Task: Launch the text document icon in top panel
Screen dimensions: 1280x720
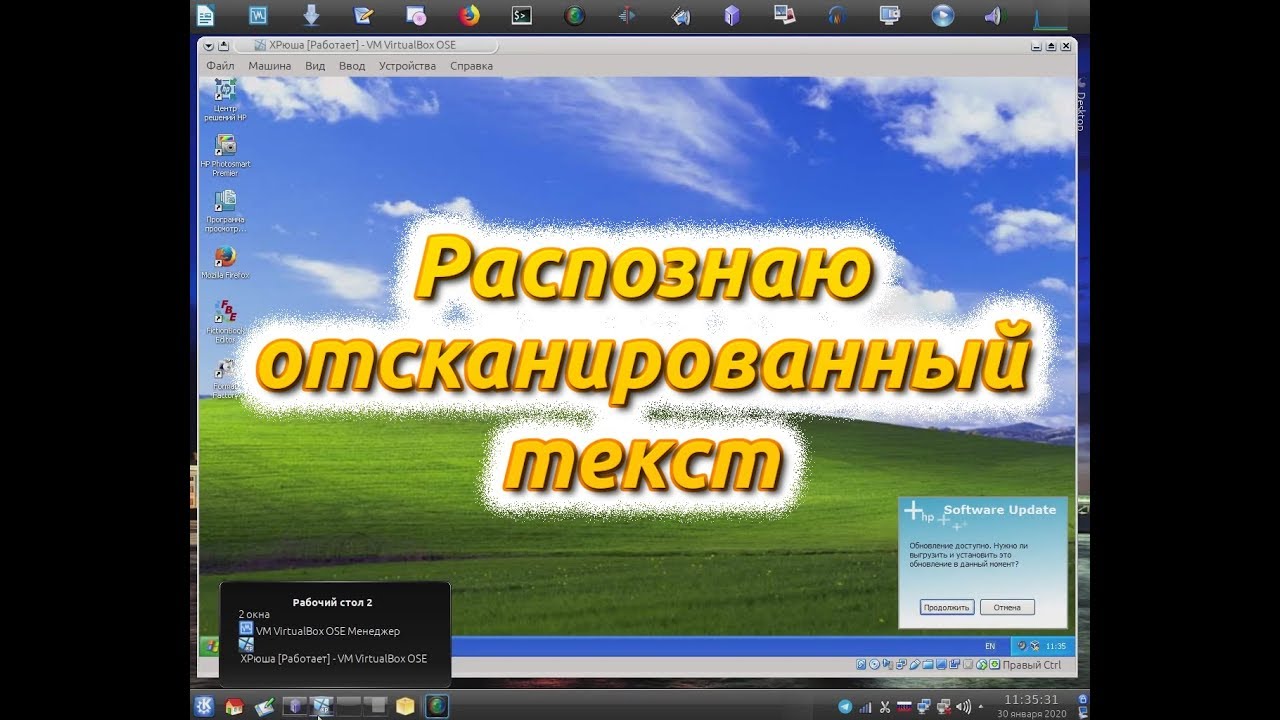Action: 205,15
